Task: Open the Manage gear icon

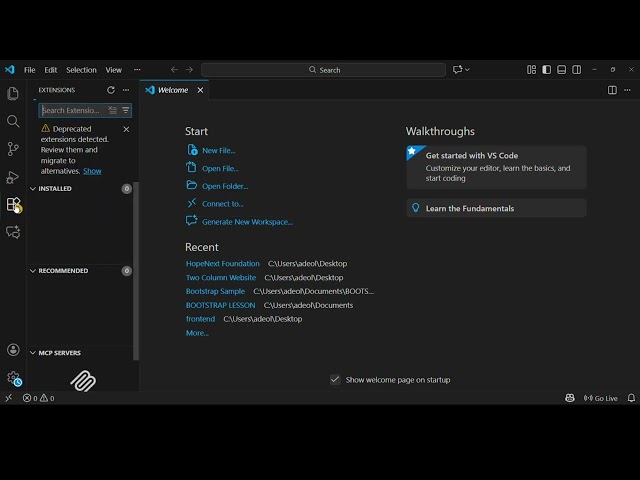Action: pyautogui.click(x=13, y=378)
